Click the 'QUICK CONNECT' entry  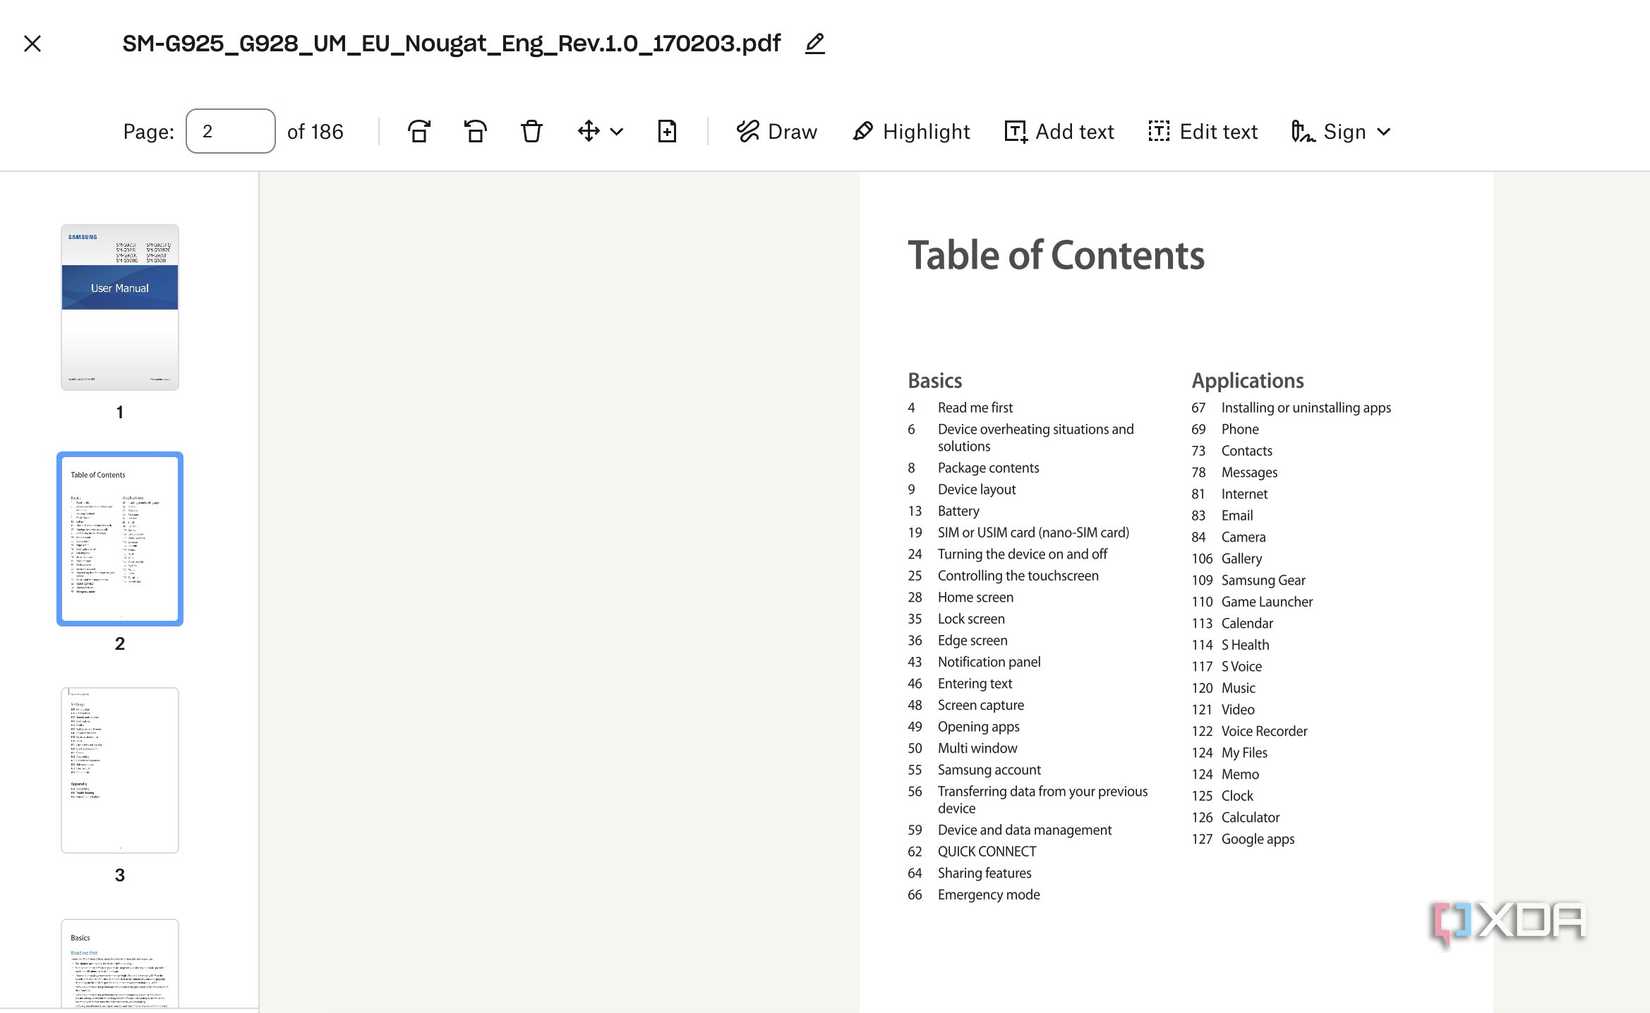987,852
